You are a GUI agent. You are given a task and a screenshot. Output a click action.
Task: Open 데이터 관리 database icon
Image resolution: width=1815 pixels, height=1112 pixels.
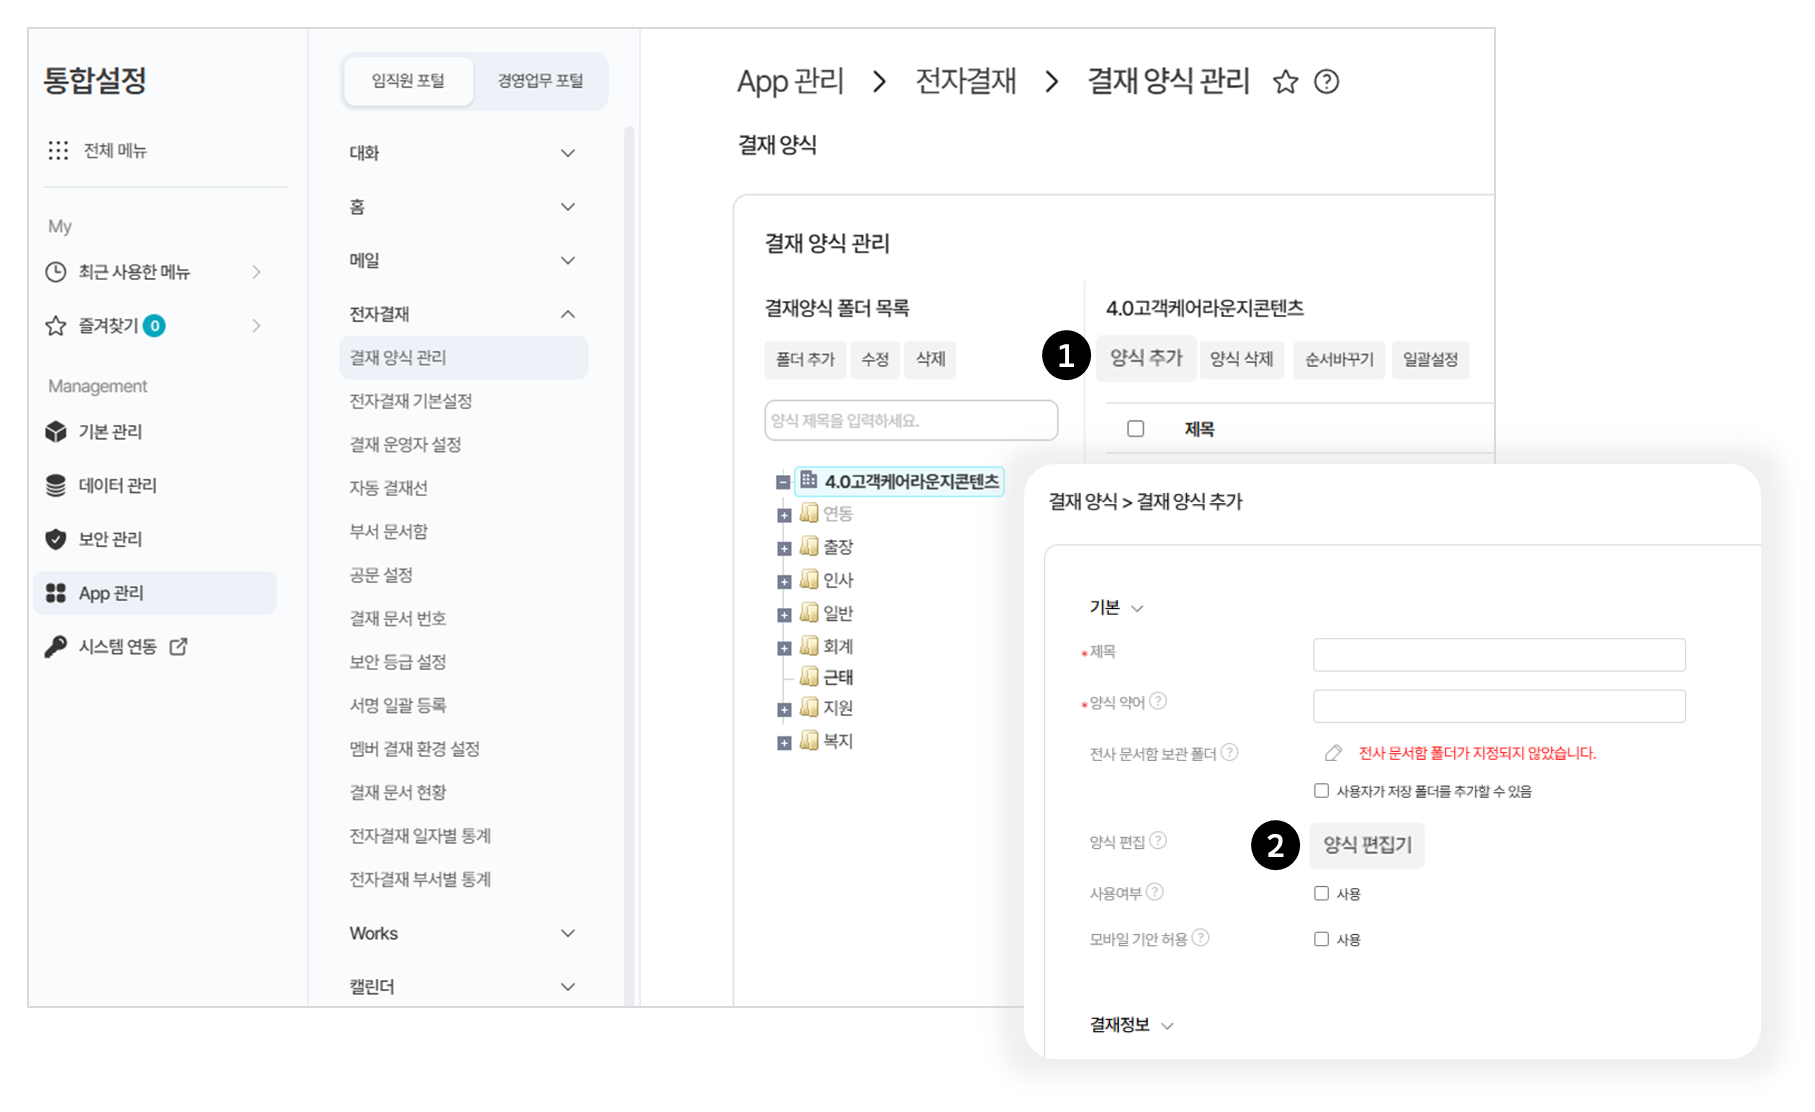pyautogui.click(x=56, y=486)
